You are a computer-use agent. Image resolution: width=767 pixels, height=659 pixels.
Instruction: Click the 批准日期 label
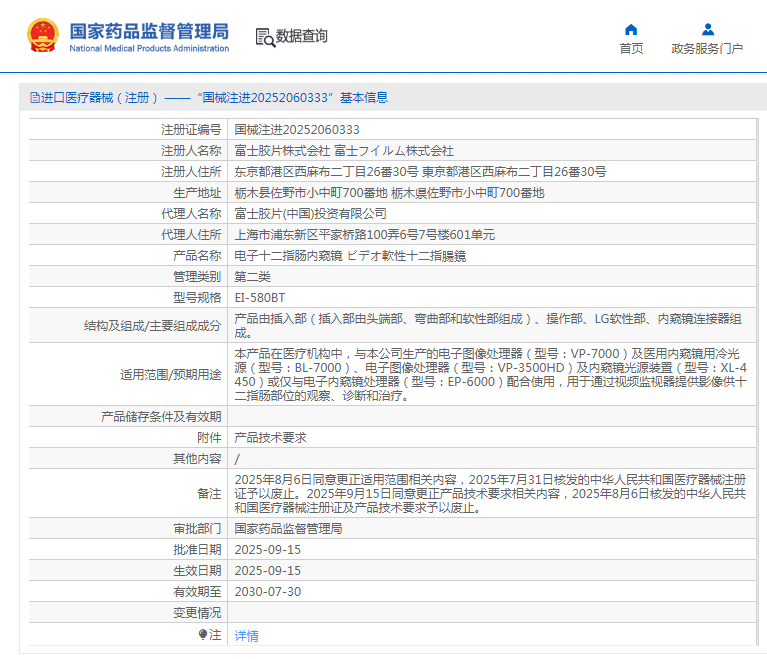[x=197, y=550]
